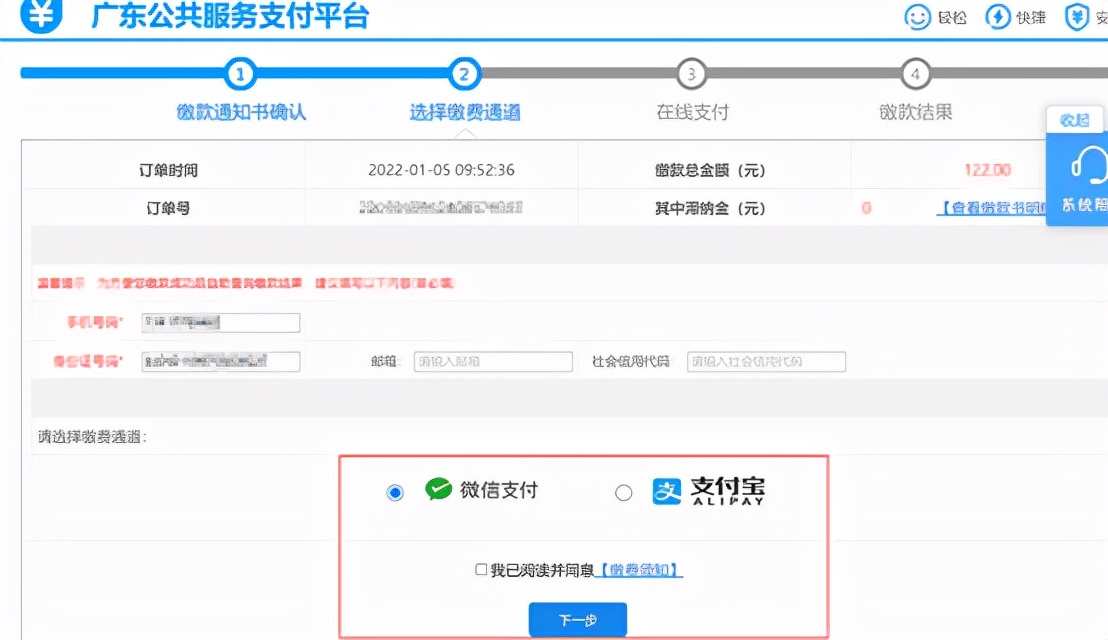
Task: Click step circle 4 for 缴款结果
Action: point(917,73)
